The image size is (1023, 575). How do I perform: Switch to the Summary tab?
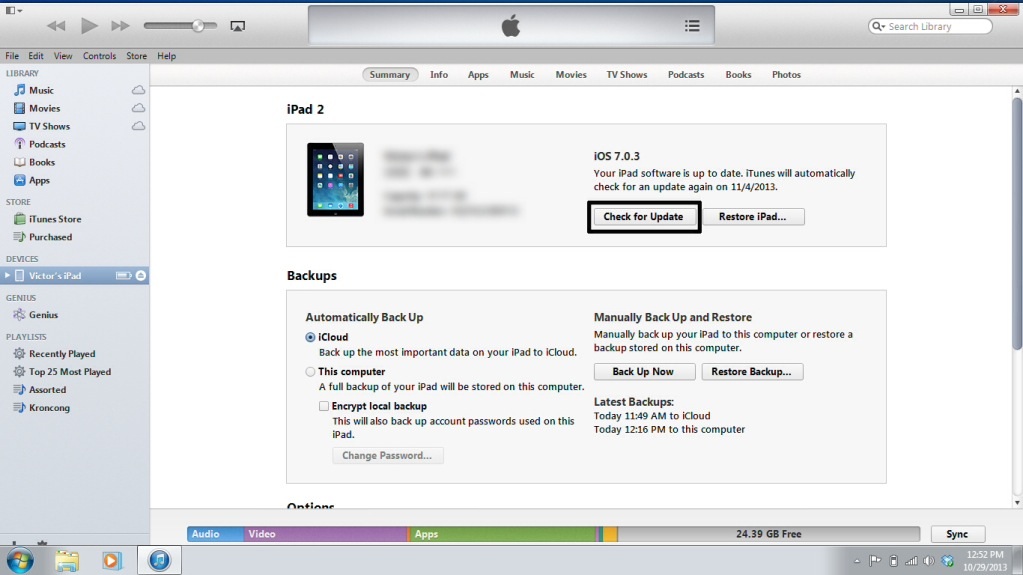(x=389, y=74)
